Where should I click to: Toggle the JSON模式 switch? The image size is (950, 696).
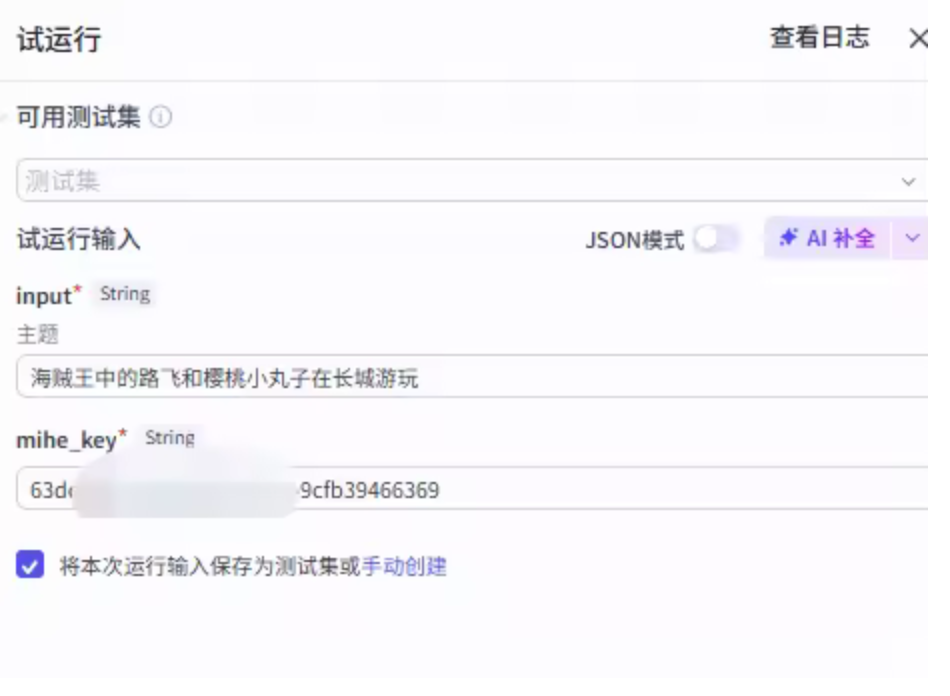pyautogui.click(x=717, y=239)
